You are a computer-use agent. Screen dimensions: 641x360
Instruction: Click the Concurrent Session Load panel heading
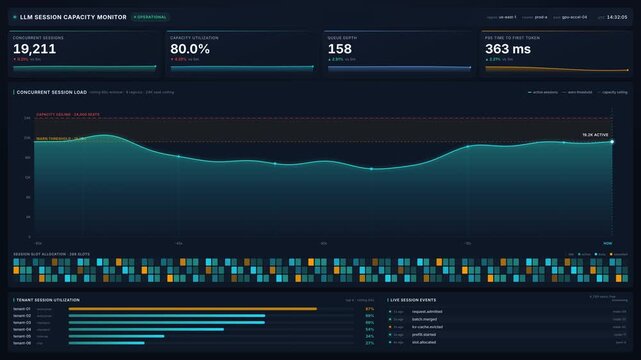pyautogui.click(x=52, y=92)
